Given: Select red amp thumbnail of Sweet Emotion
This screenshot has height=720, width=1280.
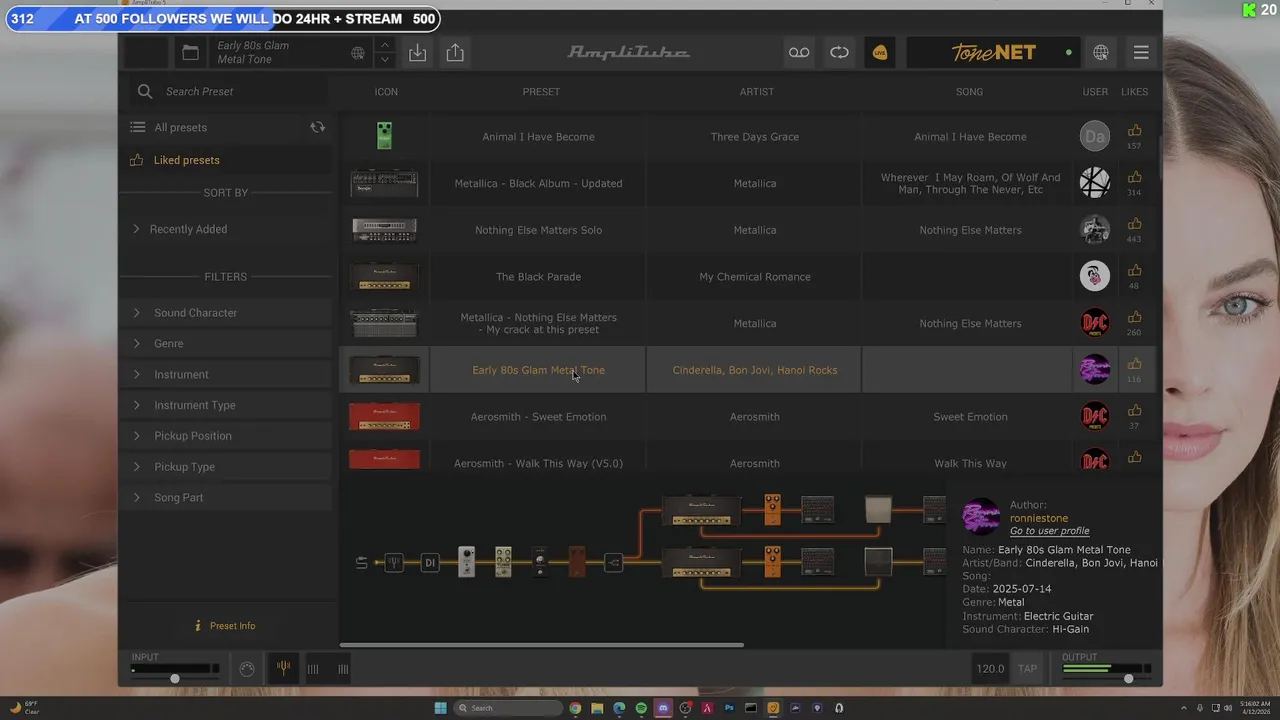Looking at the screenshot, I should (384, 417).
